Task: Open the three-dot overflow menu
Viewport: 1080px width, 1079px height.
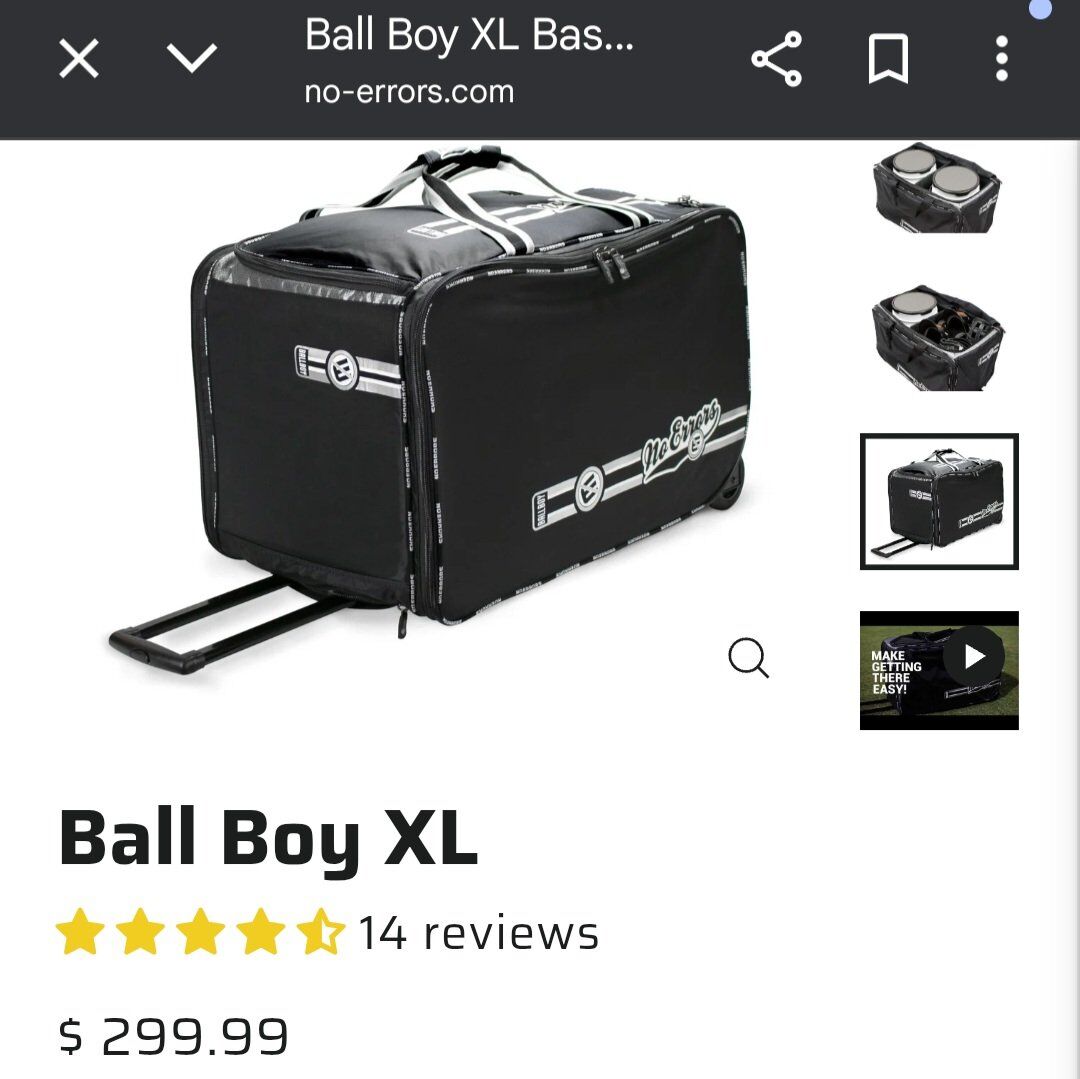Action: (1001, 59)
